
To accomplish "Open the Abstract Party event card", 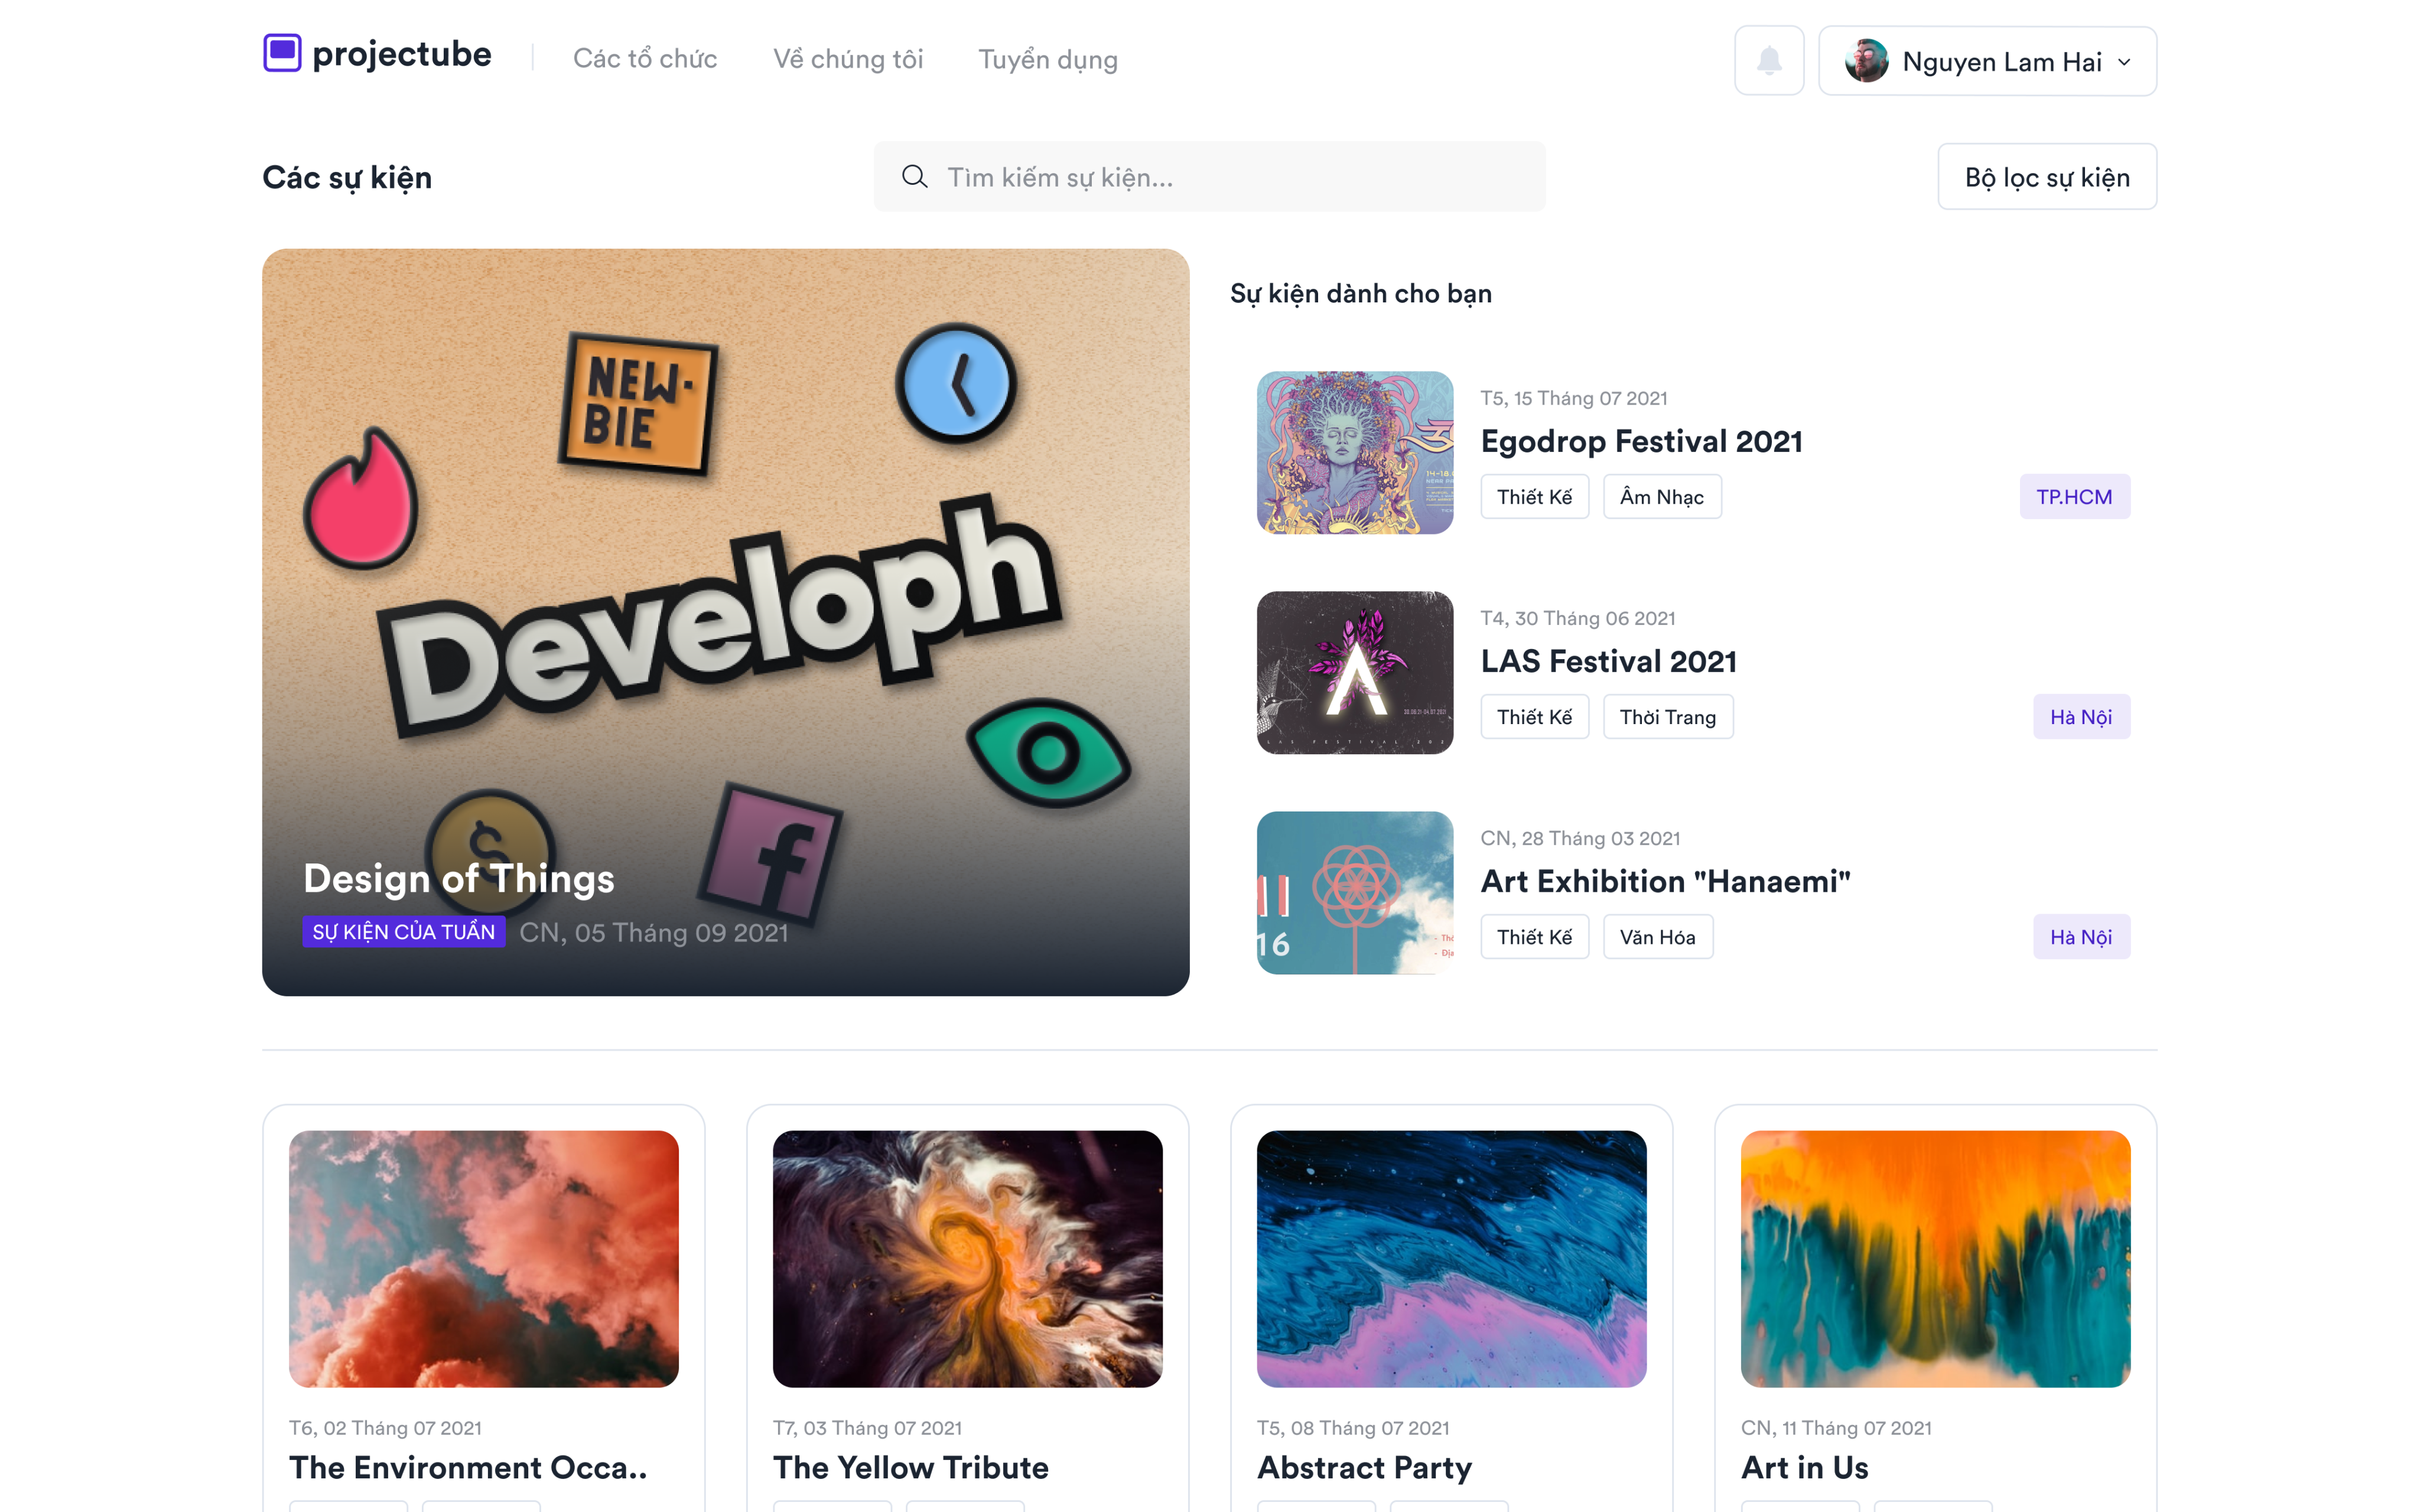I will click(x=1450, y=1300).
